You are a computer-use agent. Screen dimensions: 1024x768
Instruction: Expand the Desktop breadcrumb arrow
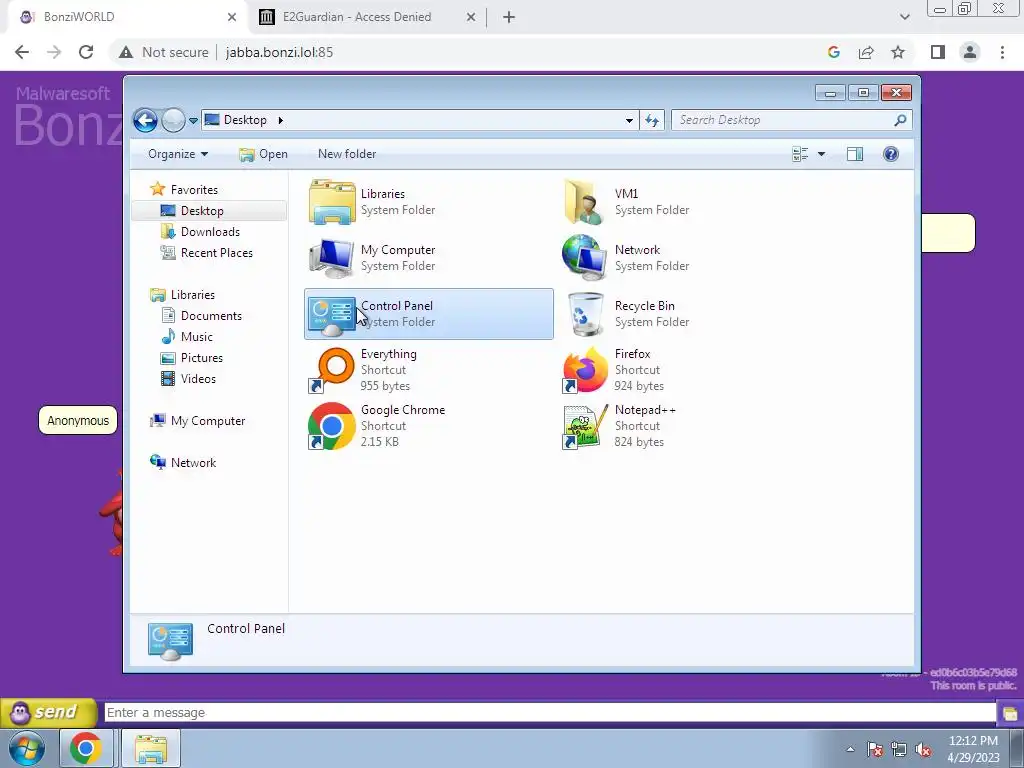pos(281,120)
